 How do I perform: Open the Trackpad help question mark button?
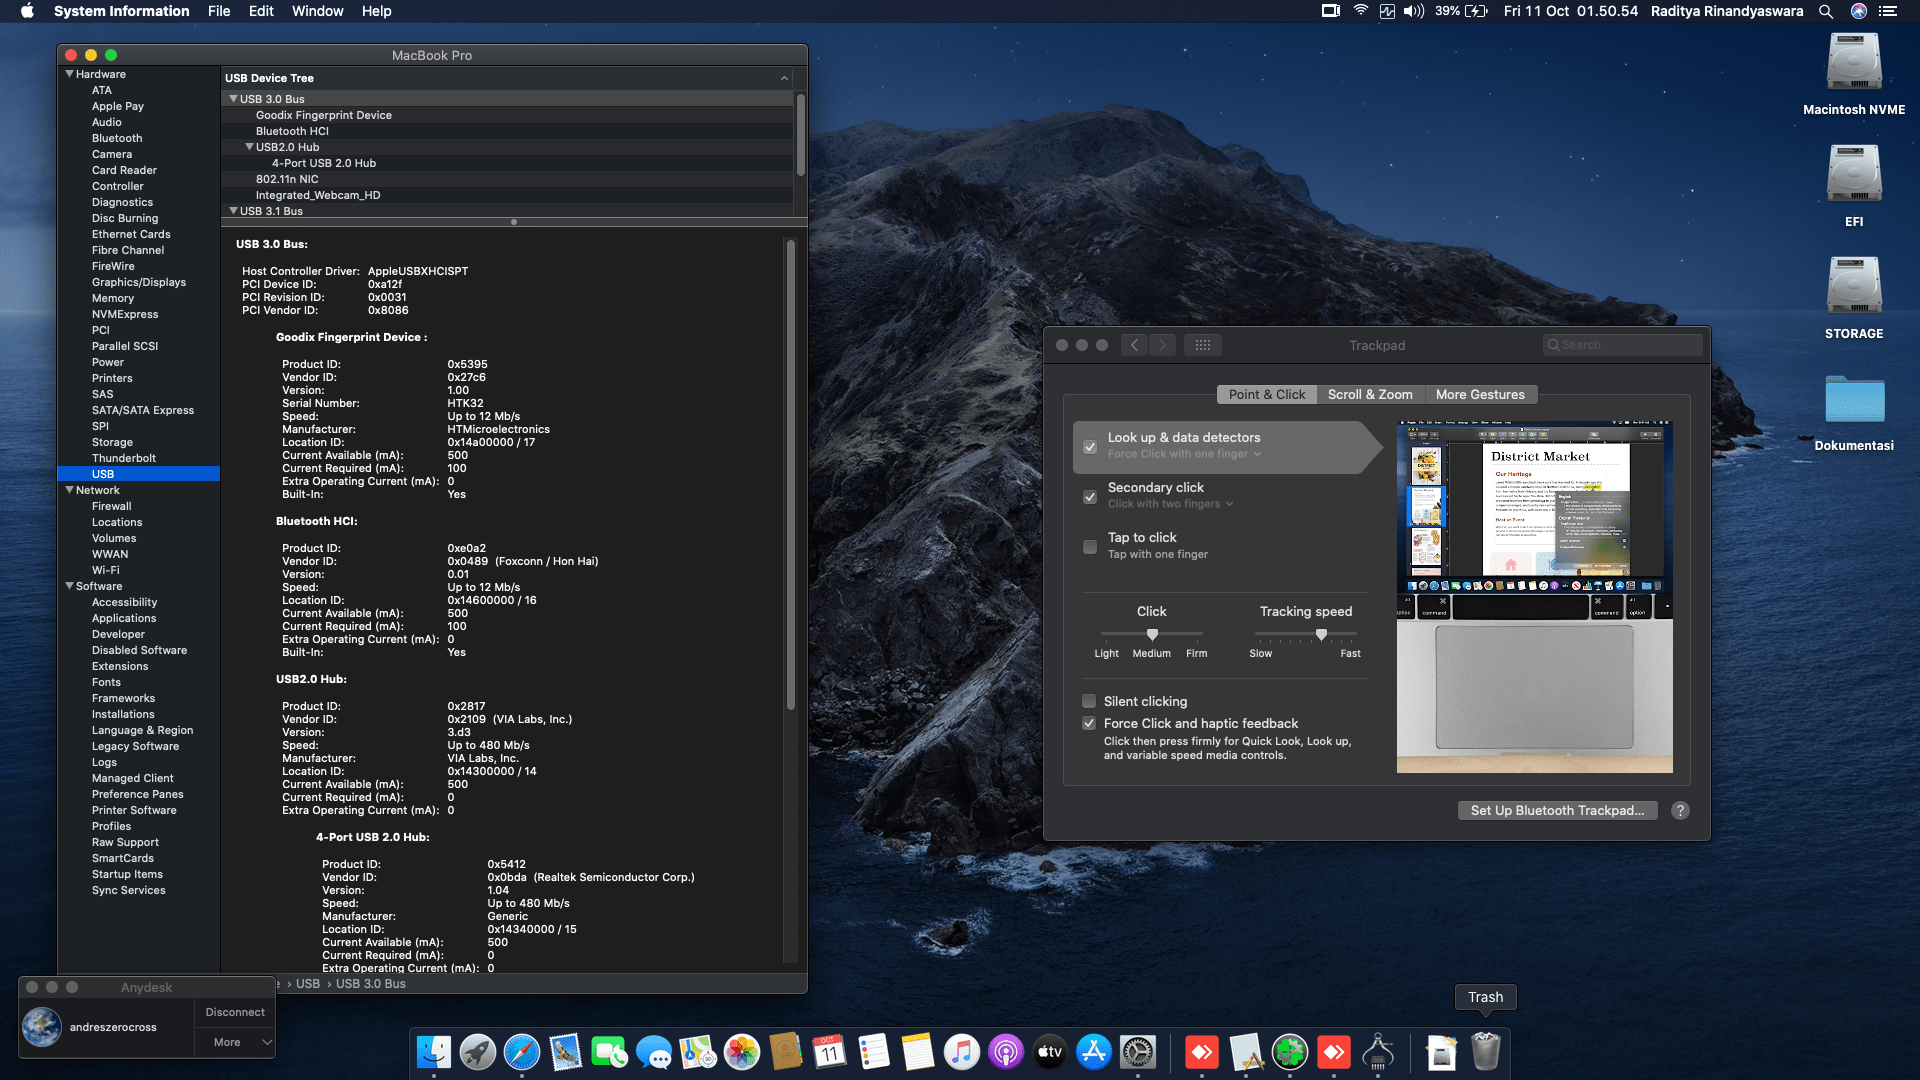[x=1680, y=811]
